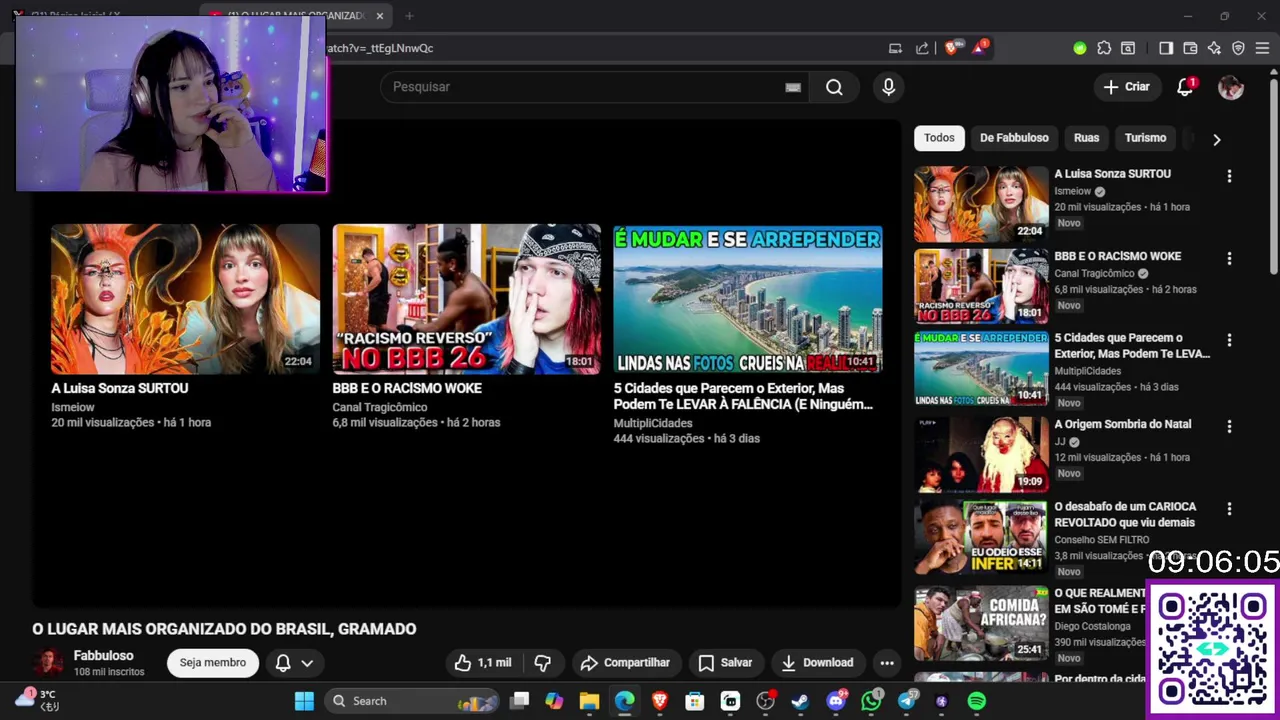The image size is (1280, 720).
Task: Open sidebar thumbnail A Origem Sombria do Natal
Action: tap(981, 454)
